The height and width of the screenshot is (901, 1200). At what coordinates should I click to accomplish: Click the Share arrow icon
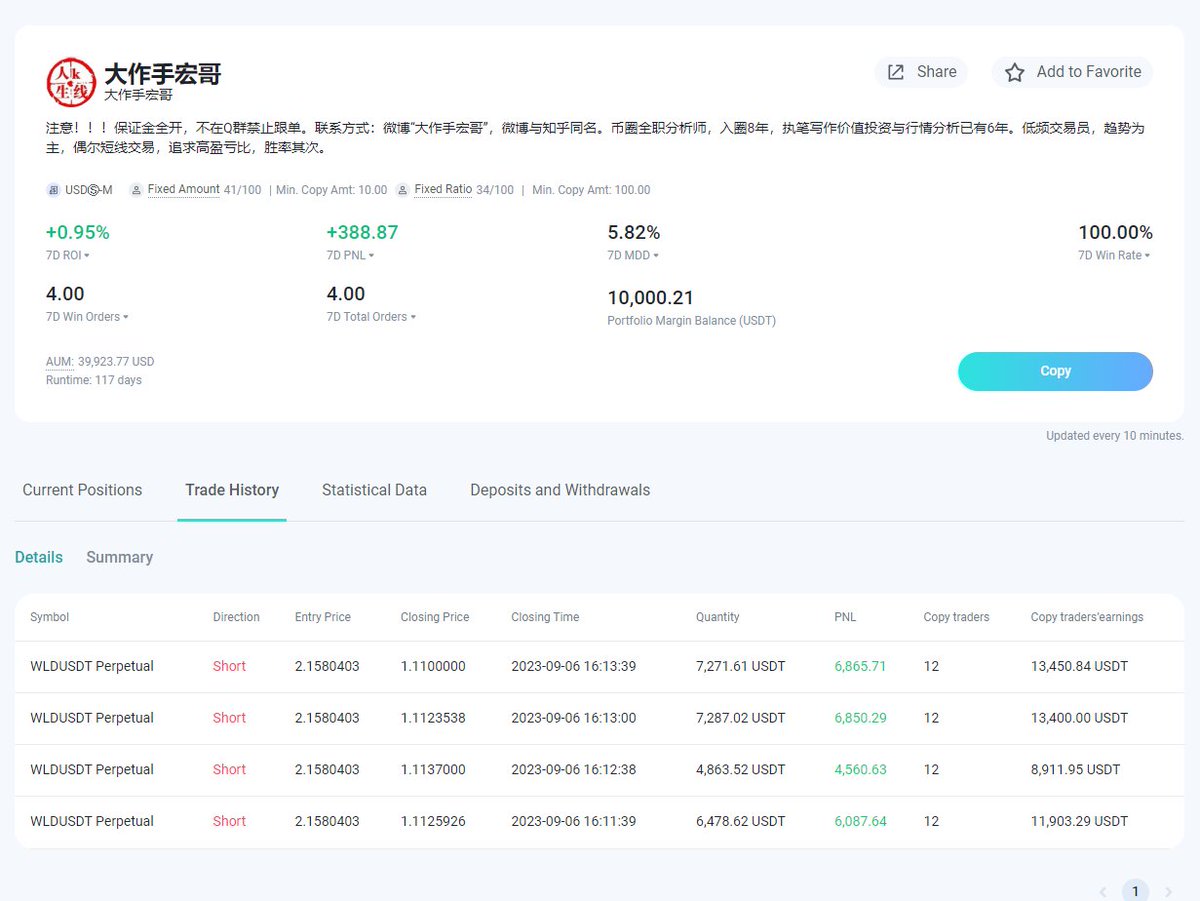click(x=896, y=72)
